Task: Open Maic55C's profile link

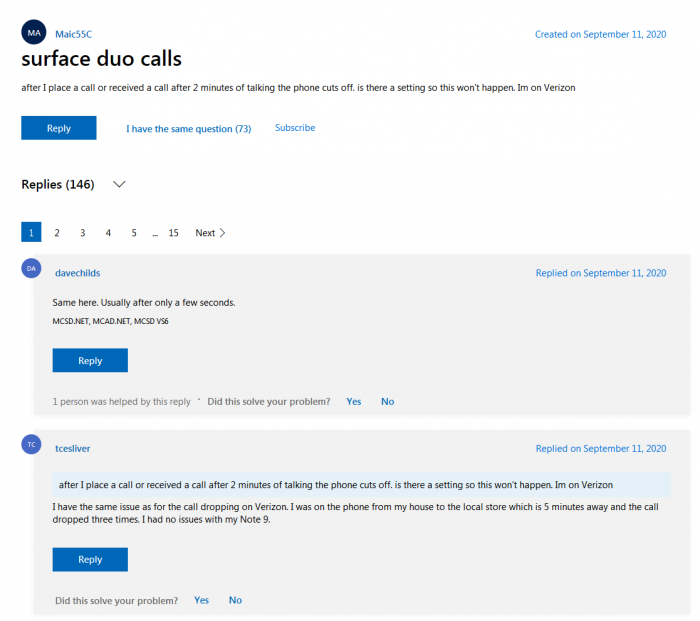Action: pyautogui.click(x=75, y=34)
